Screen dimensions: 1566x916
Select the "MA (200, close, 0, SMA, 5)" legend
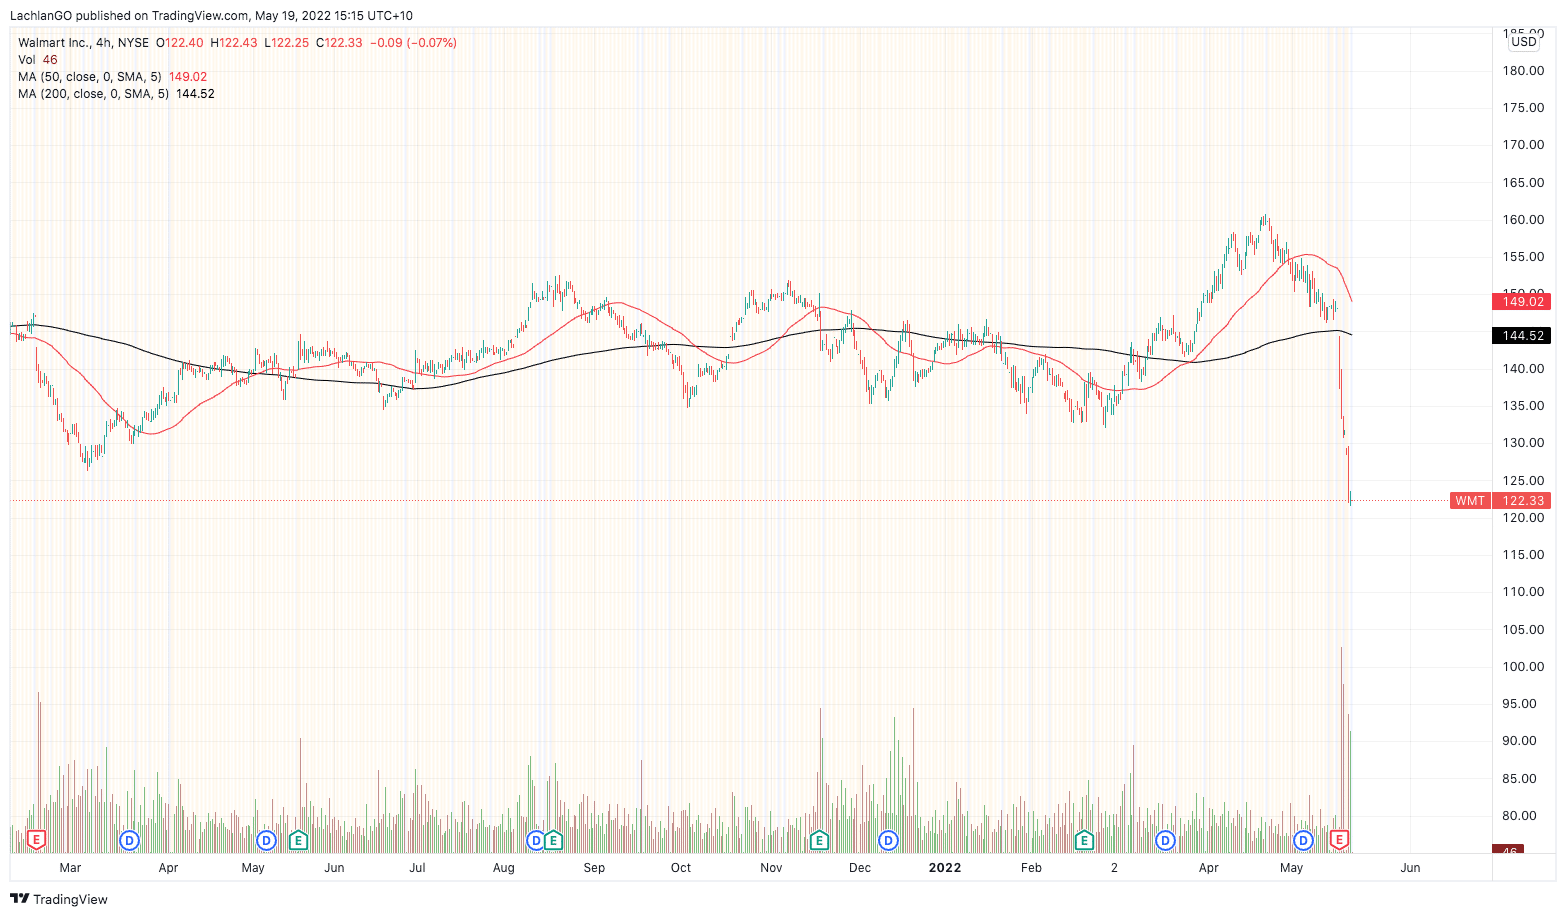click(x=93, y=94)
